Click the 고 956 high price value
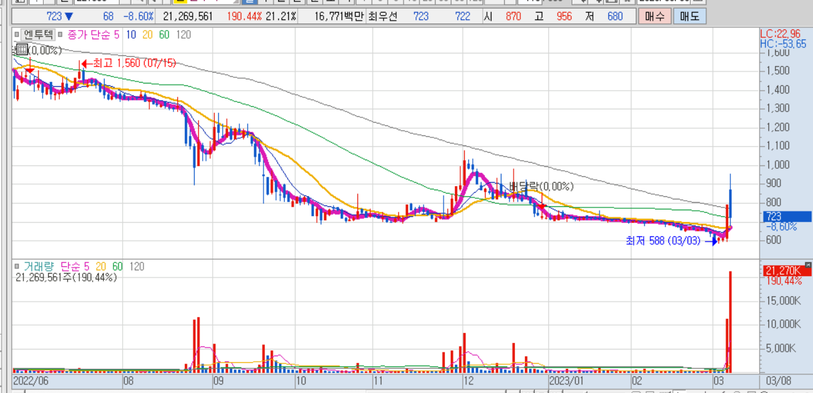Image resolution: width=813 pixels, height=393 pixels. tap(564, 17)
